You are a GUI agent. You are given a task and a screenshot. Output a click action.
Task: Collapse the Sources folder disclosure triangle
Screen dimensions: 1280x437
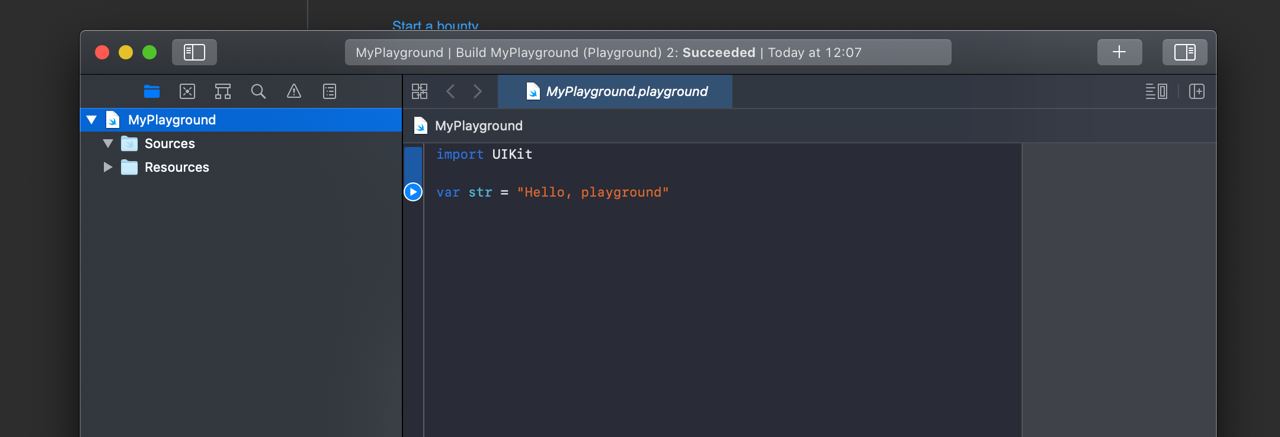(108, 143)
